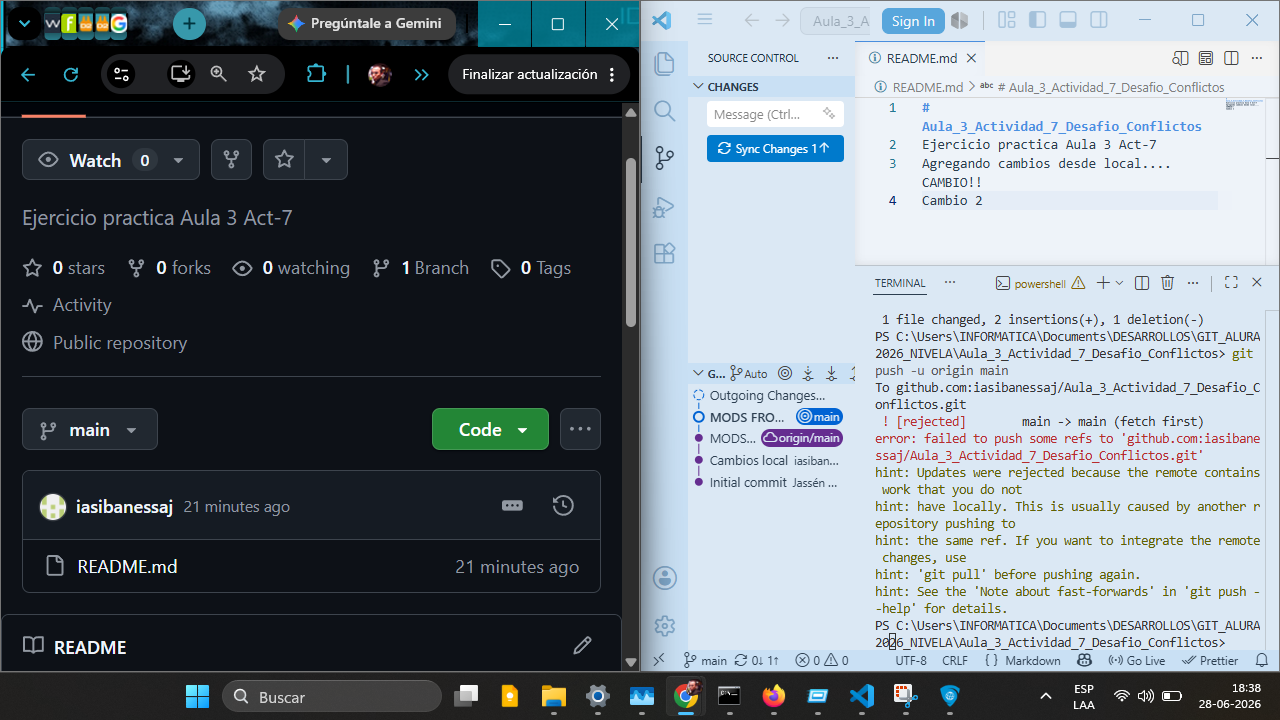This screenshot has height=720, width=1280.
Task: Open terminal panel overflow ellipsis next to TERMINAL
Action: (x=950, y=283)
